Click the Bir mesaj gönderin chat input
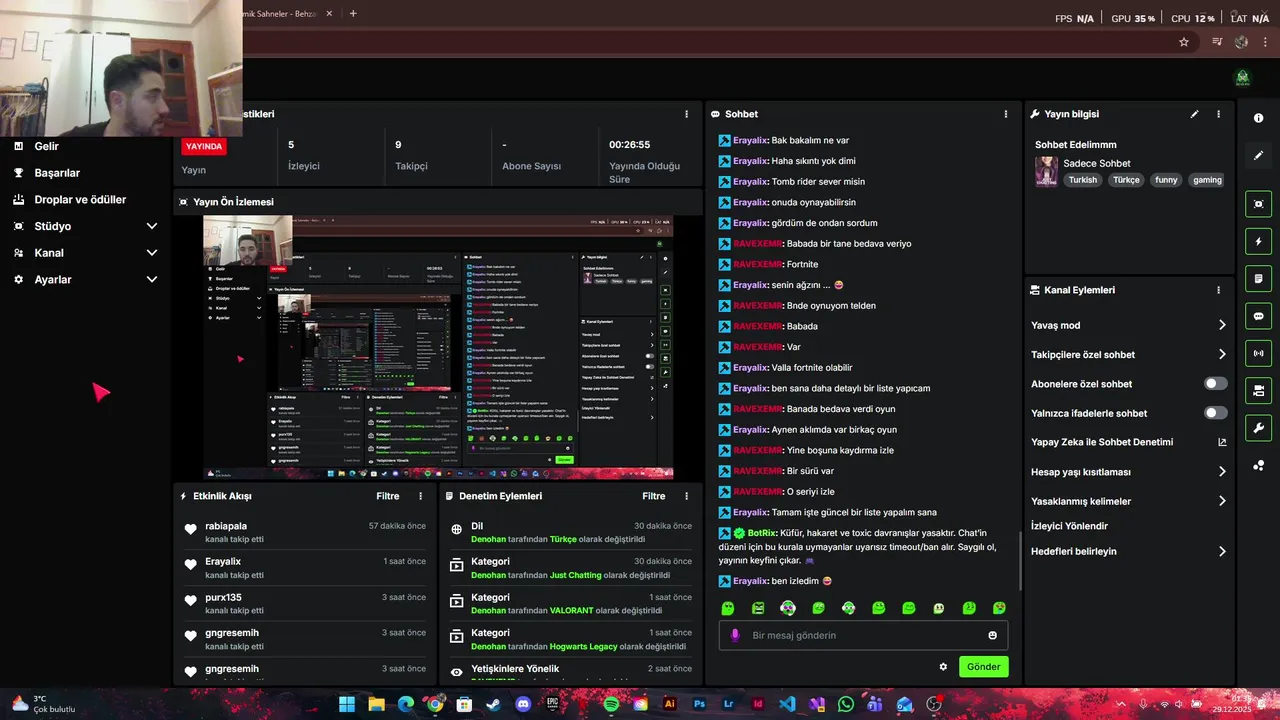Viewport: 1280px width, 720px height. pyautogui.click(x=863, y=635)
